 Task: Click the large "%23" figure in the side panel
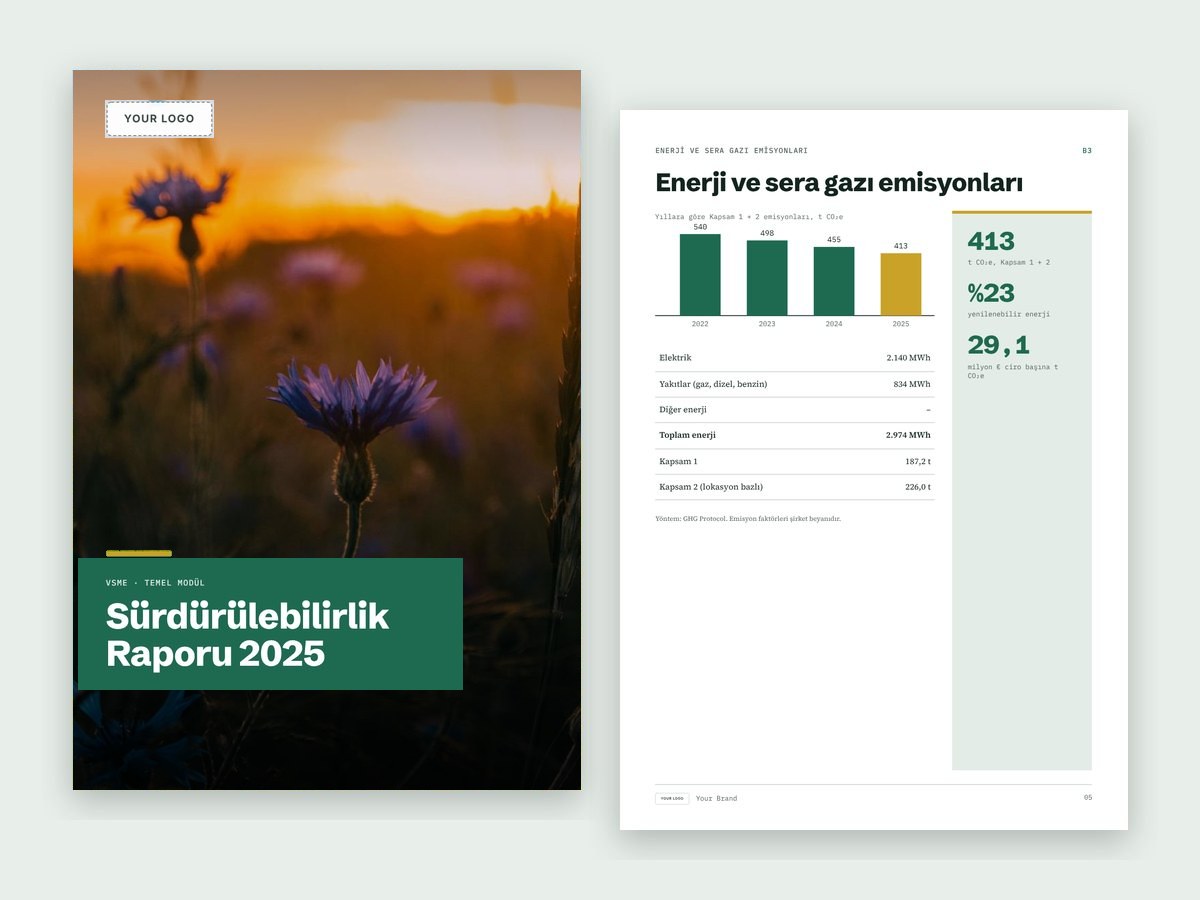point(991,293)
